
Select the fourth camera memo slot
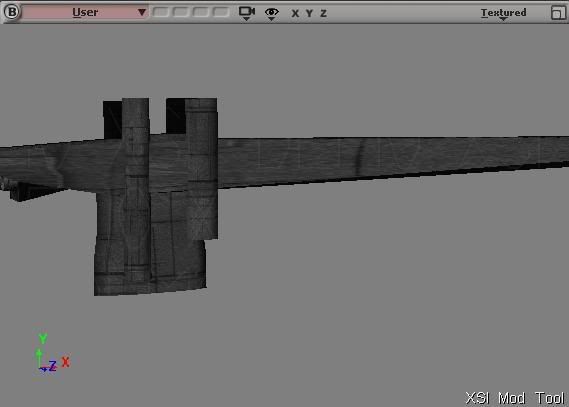click(x=220, y=12)
